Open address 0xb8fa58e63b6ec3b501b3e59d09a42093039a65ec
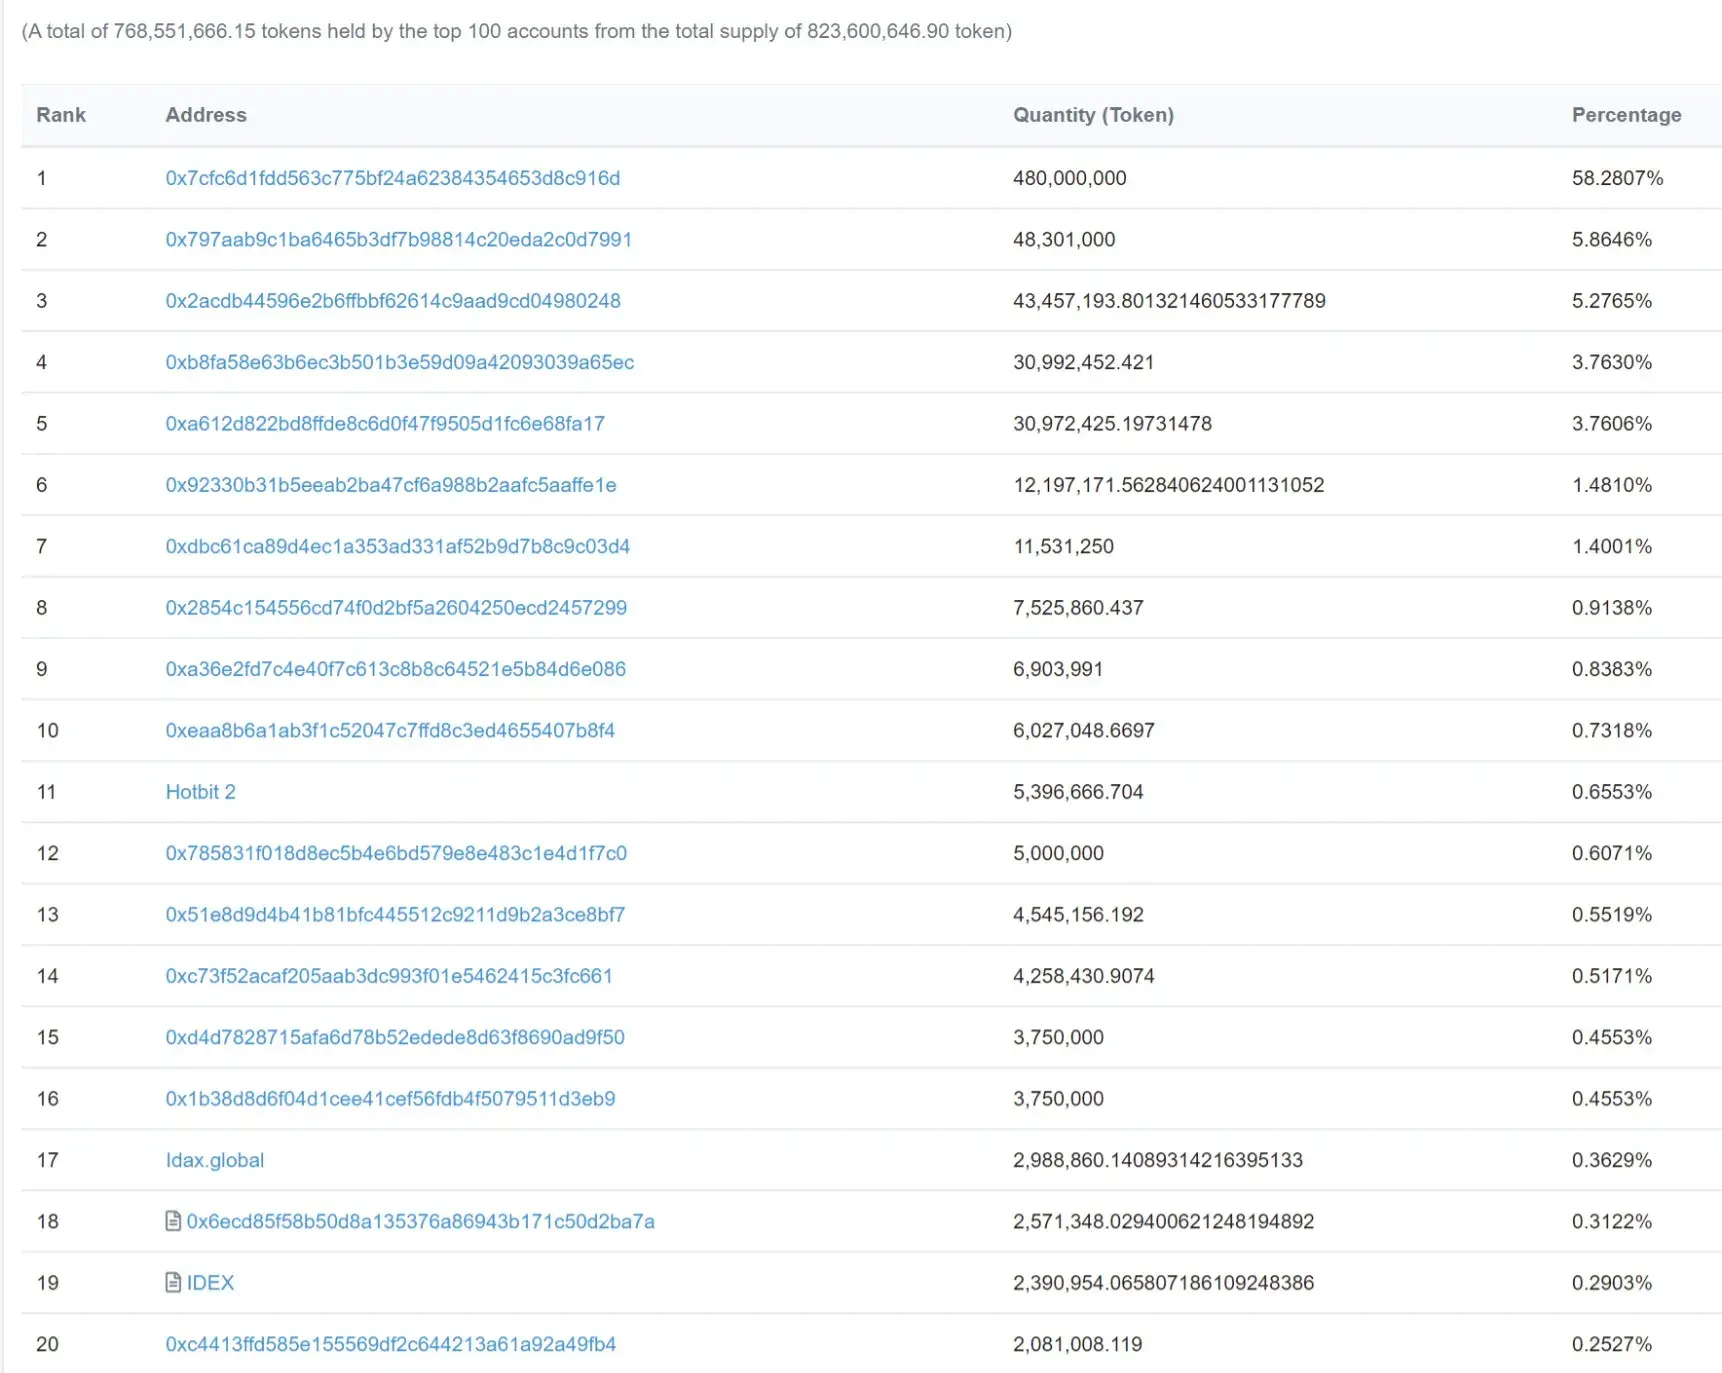 pyautogui.click(x=400, y=362)
